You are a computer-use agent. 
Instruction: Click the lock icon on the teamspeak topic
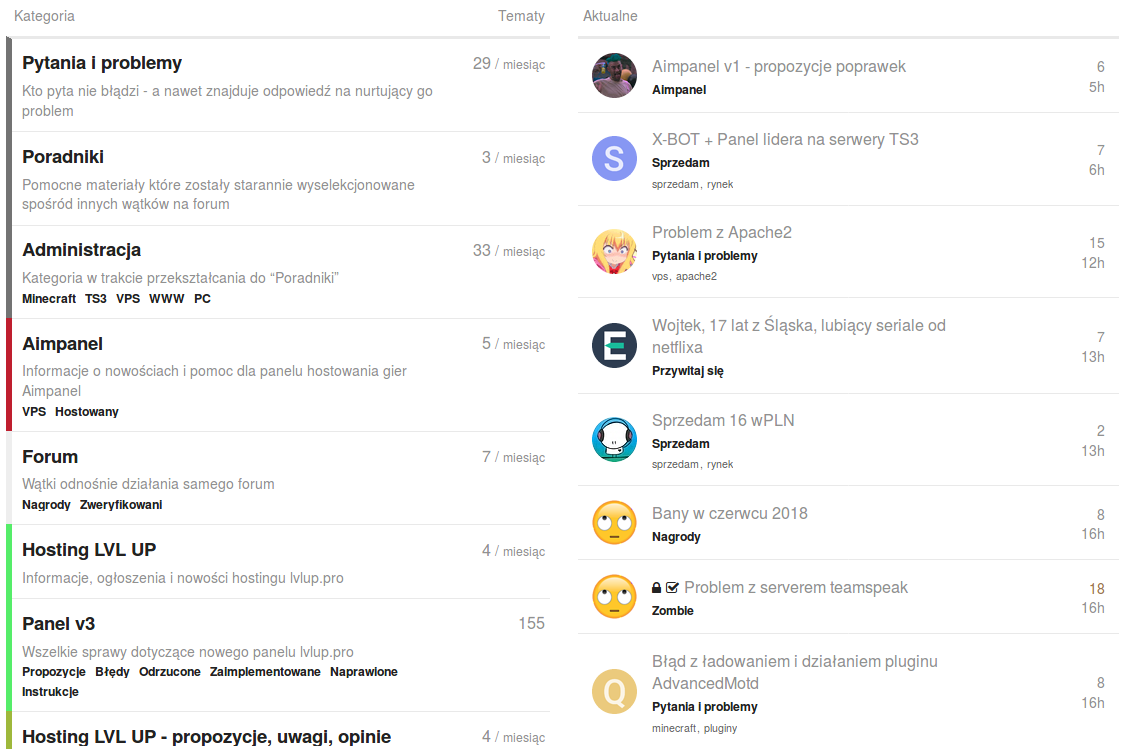[x=656, y=588]
